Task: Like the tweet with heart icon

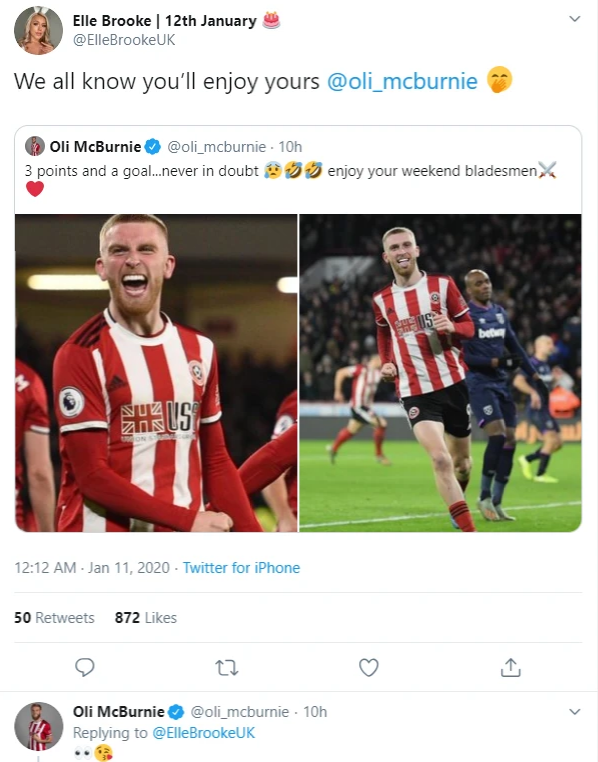Action: (x=369, y=668)
